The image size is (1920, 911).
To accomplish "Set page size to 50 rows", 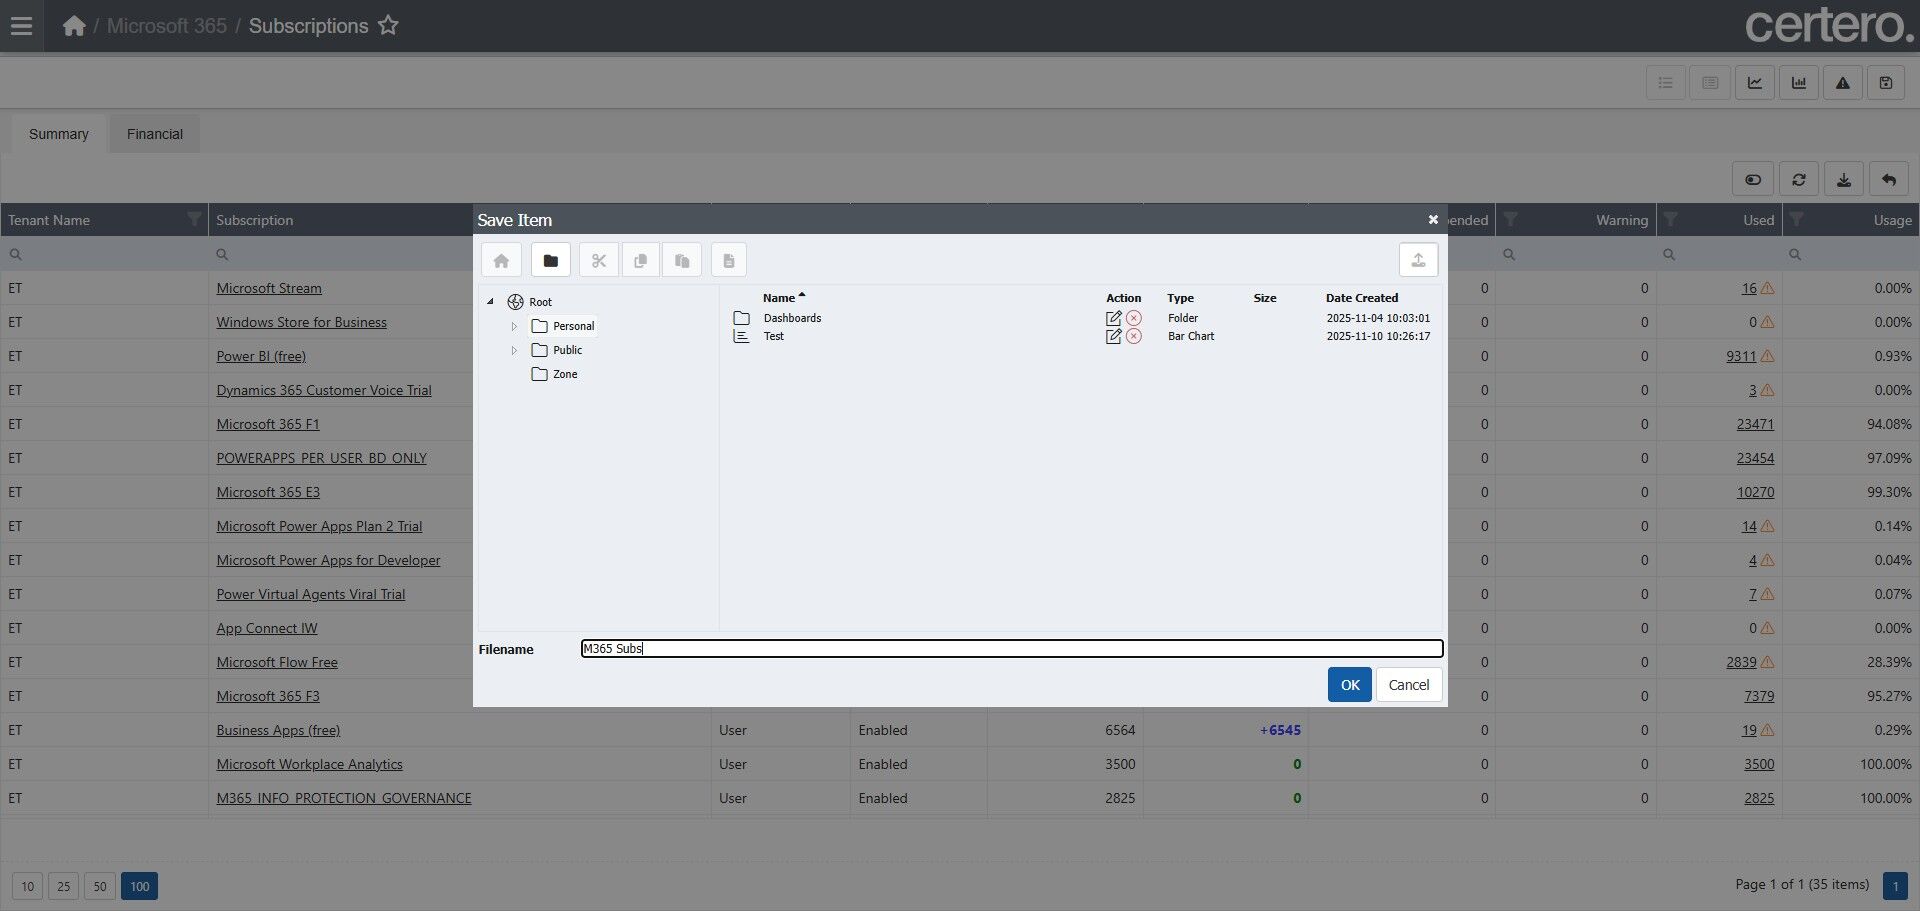I will click(x=99, y=886).
